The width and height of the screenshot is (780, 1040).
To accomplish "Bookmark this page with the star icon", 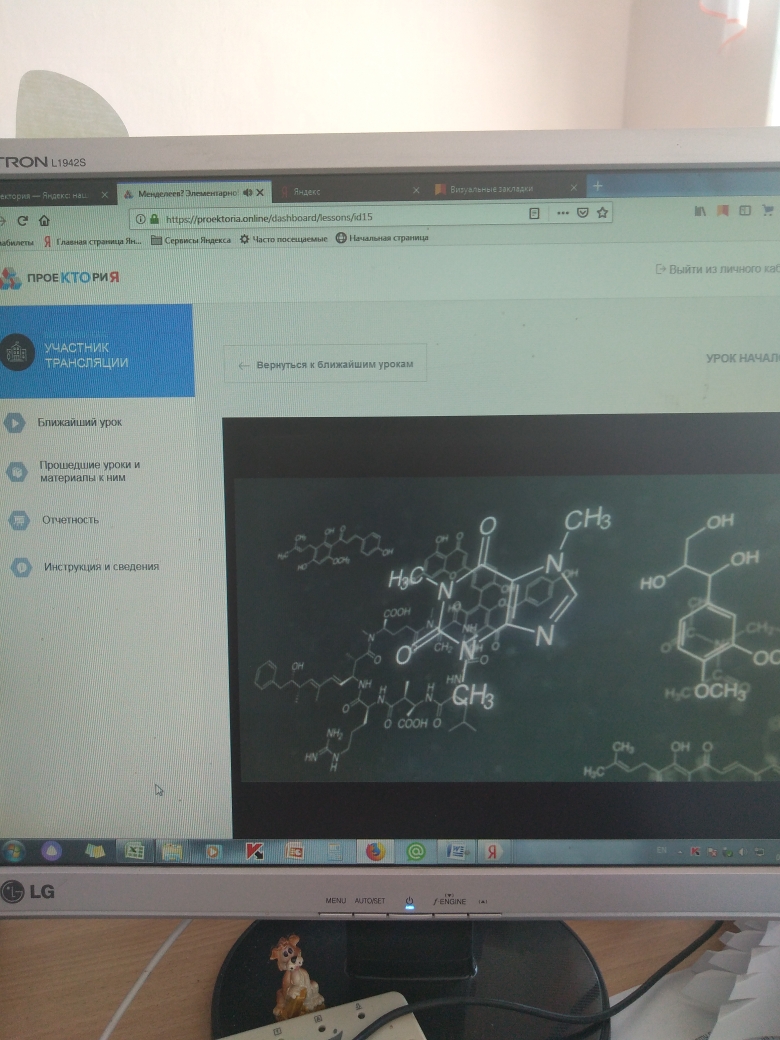I will [603, 212].
